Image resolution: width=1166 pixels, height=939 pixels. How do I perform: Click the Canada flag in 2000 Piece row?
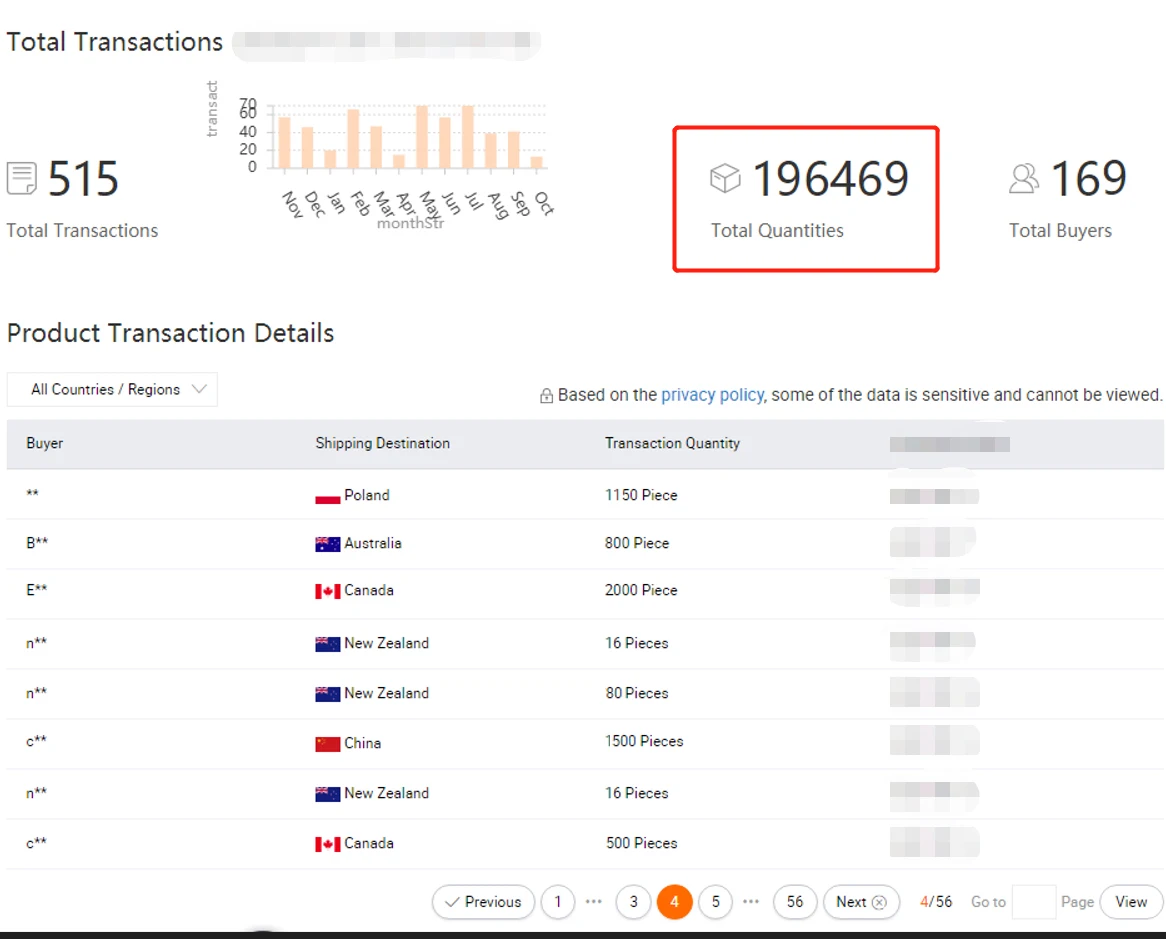click(327, 591)
